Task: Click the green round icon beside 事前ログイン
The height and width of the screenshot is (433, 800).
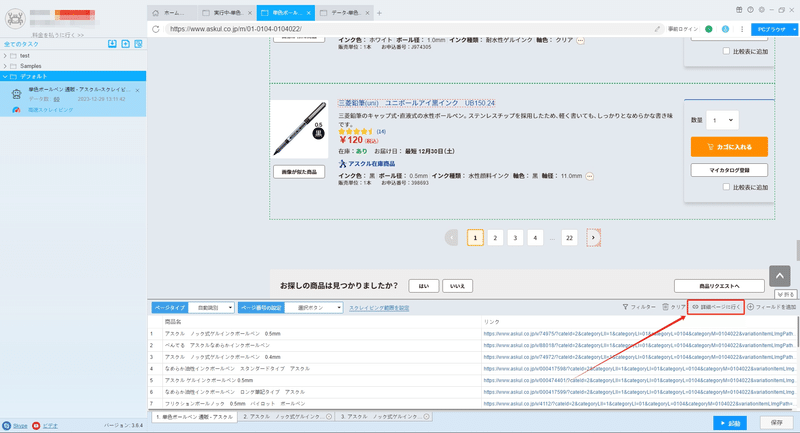Action: tap(709, 29)
